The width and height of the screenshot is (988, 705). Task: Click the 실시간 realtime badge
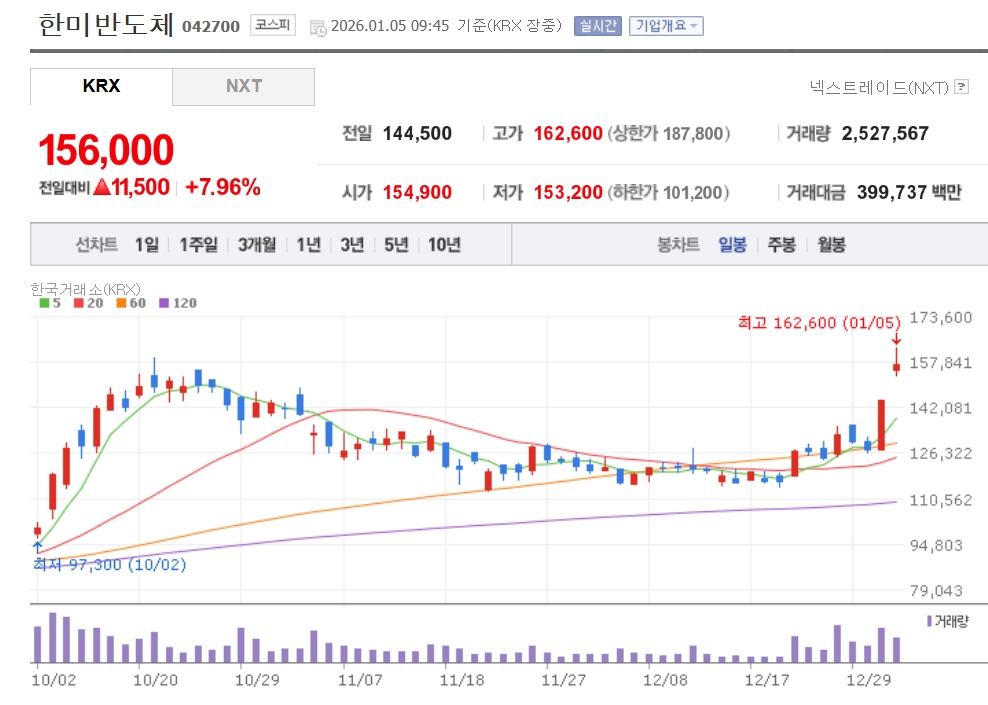point(597,26)
